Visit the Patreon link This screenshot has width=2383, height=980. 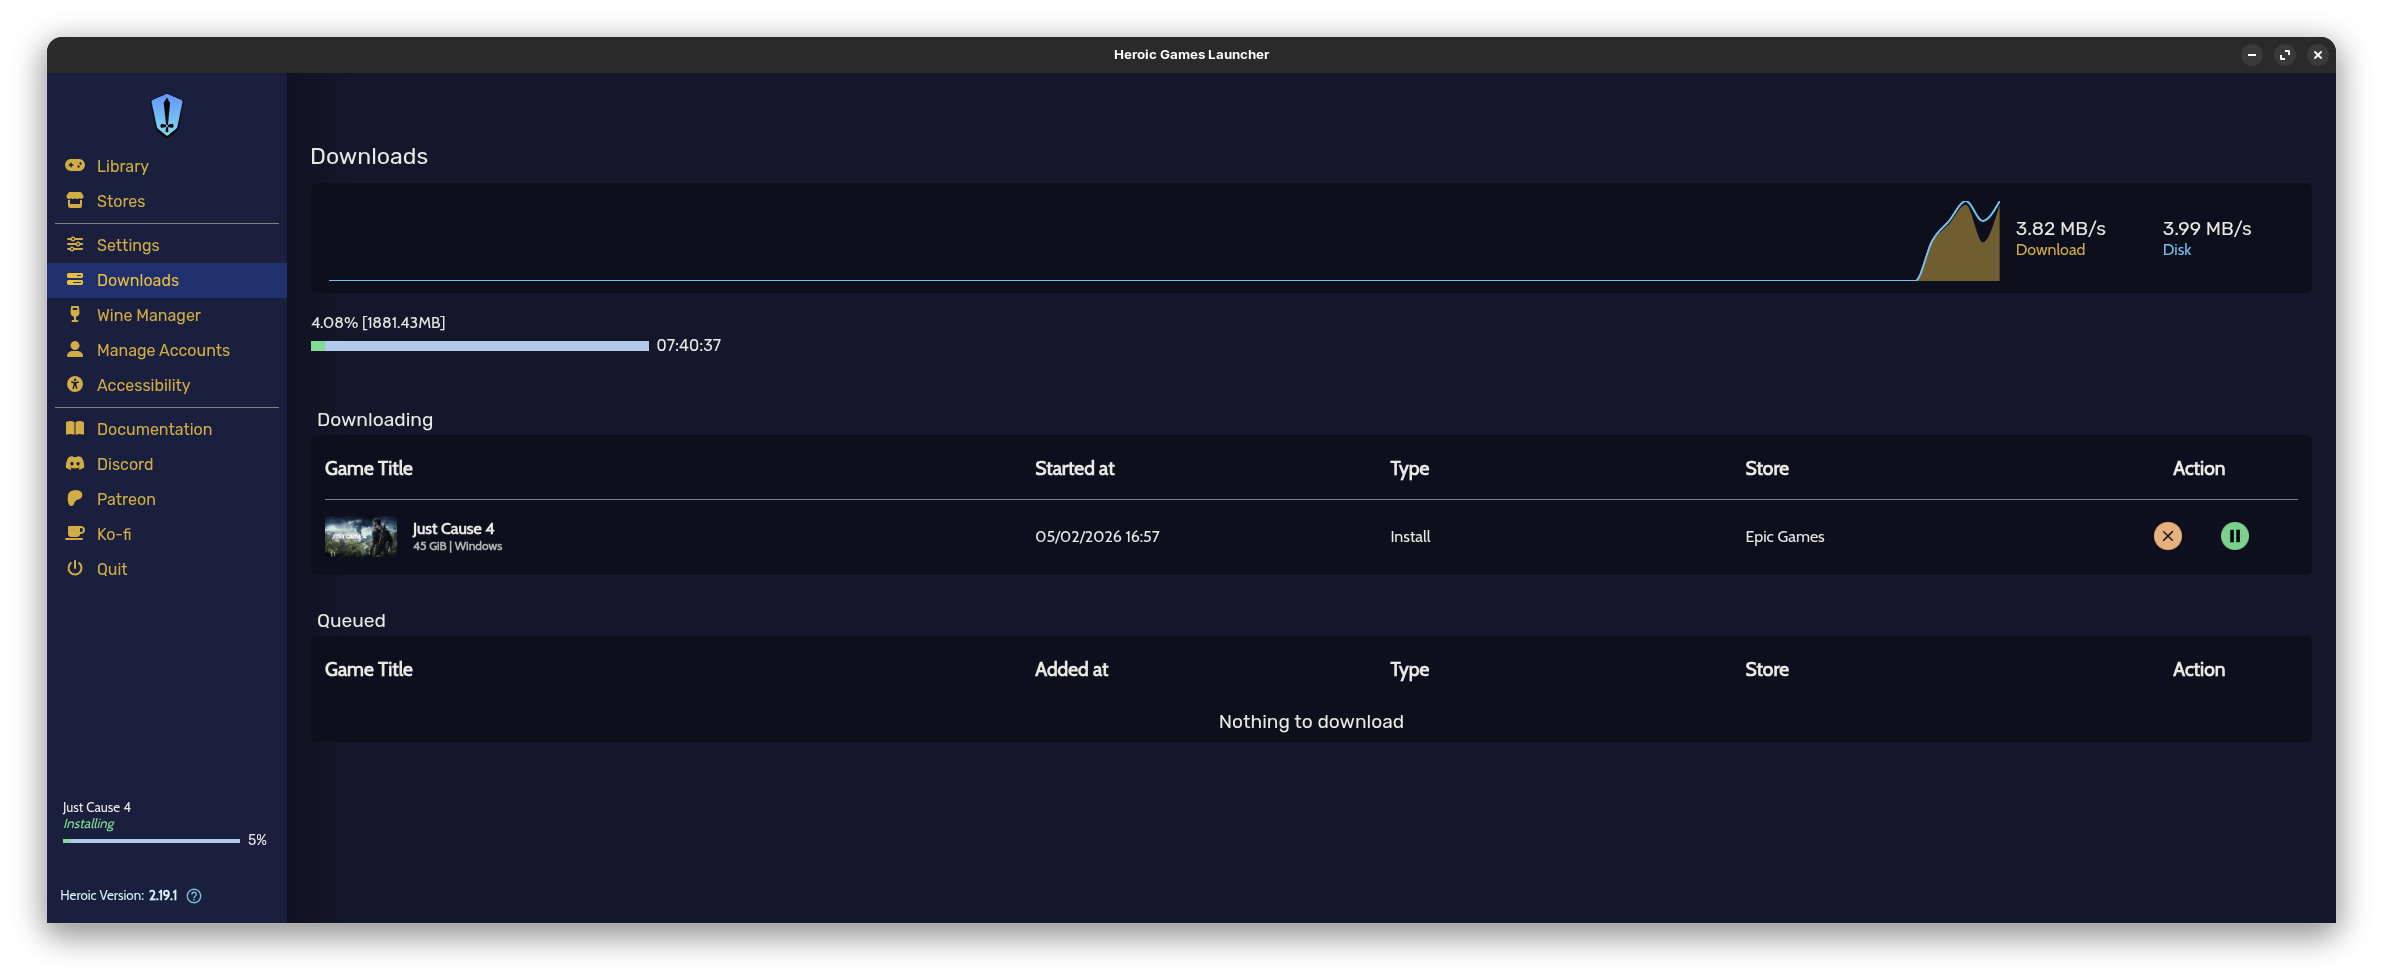click(167, 499)
